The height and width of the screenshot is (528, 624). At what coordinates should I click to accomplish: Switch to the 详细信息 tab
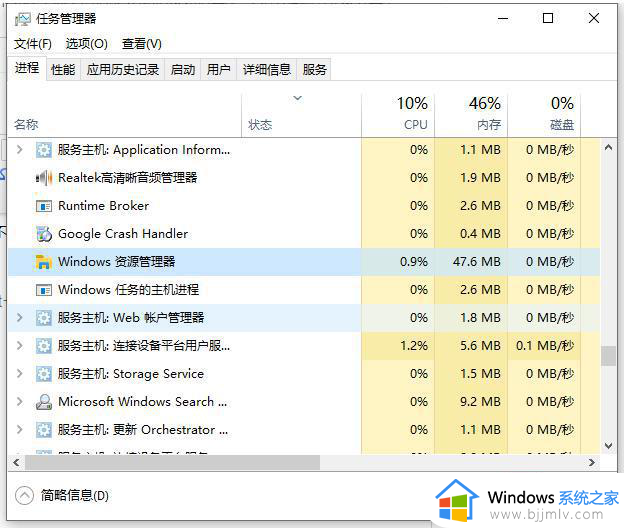click(x=267, y=70)
